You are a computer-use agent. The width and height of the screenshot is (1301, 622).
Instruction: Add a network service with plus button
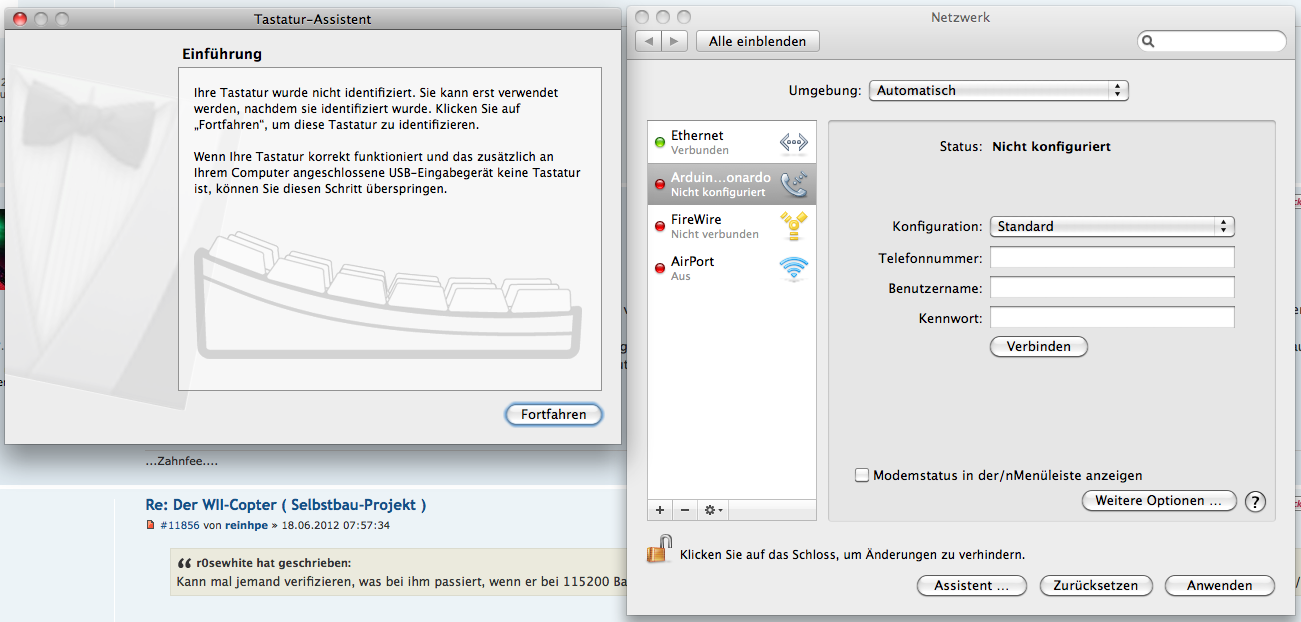point(660,510)
